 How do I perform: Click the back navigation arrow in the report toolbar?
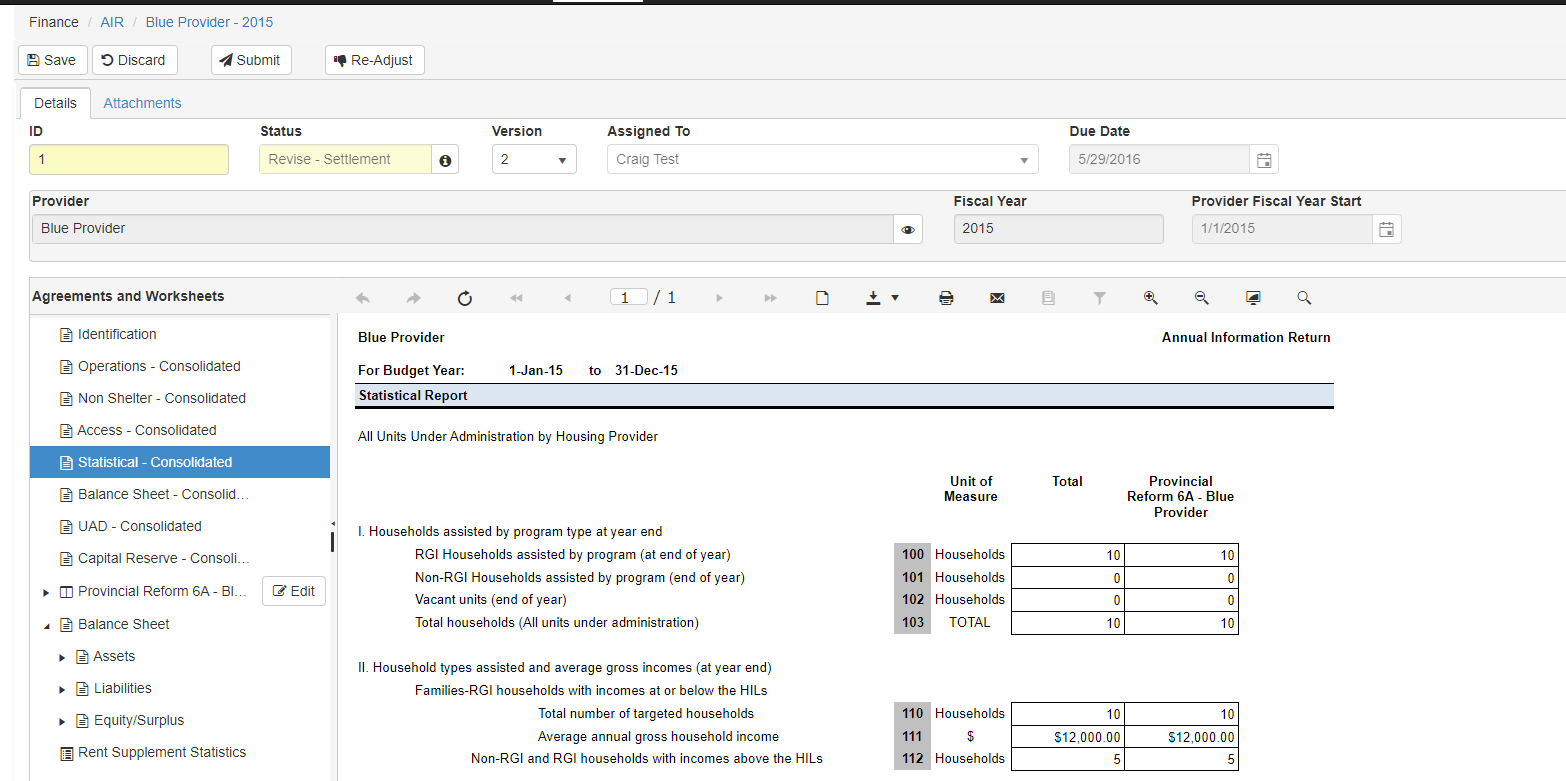[x=362, y=298]
